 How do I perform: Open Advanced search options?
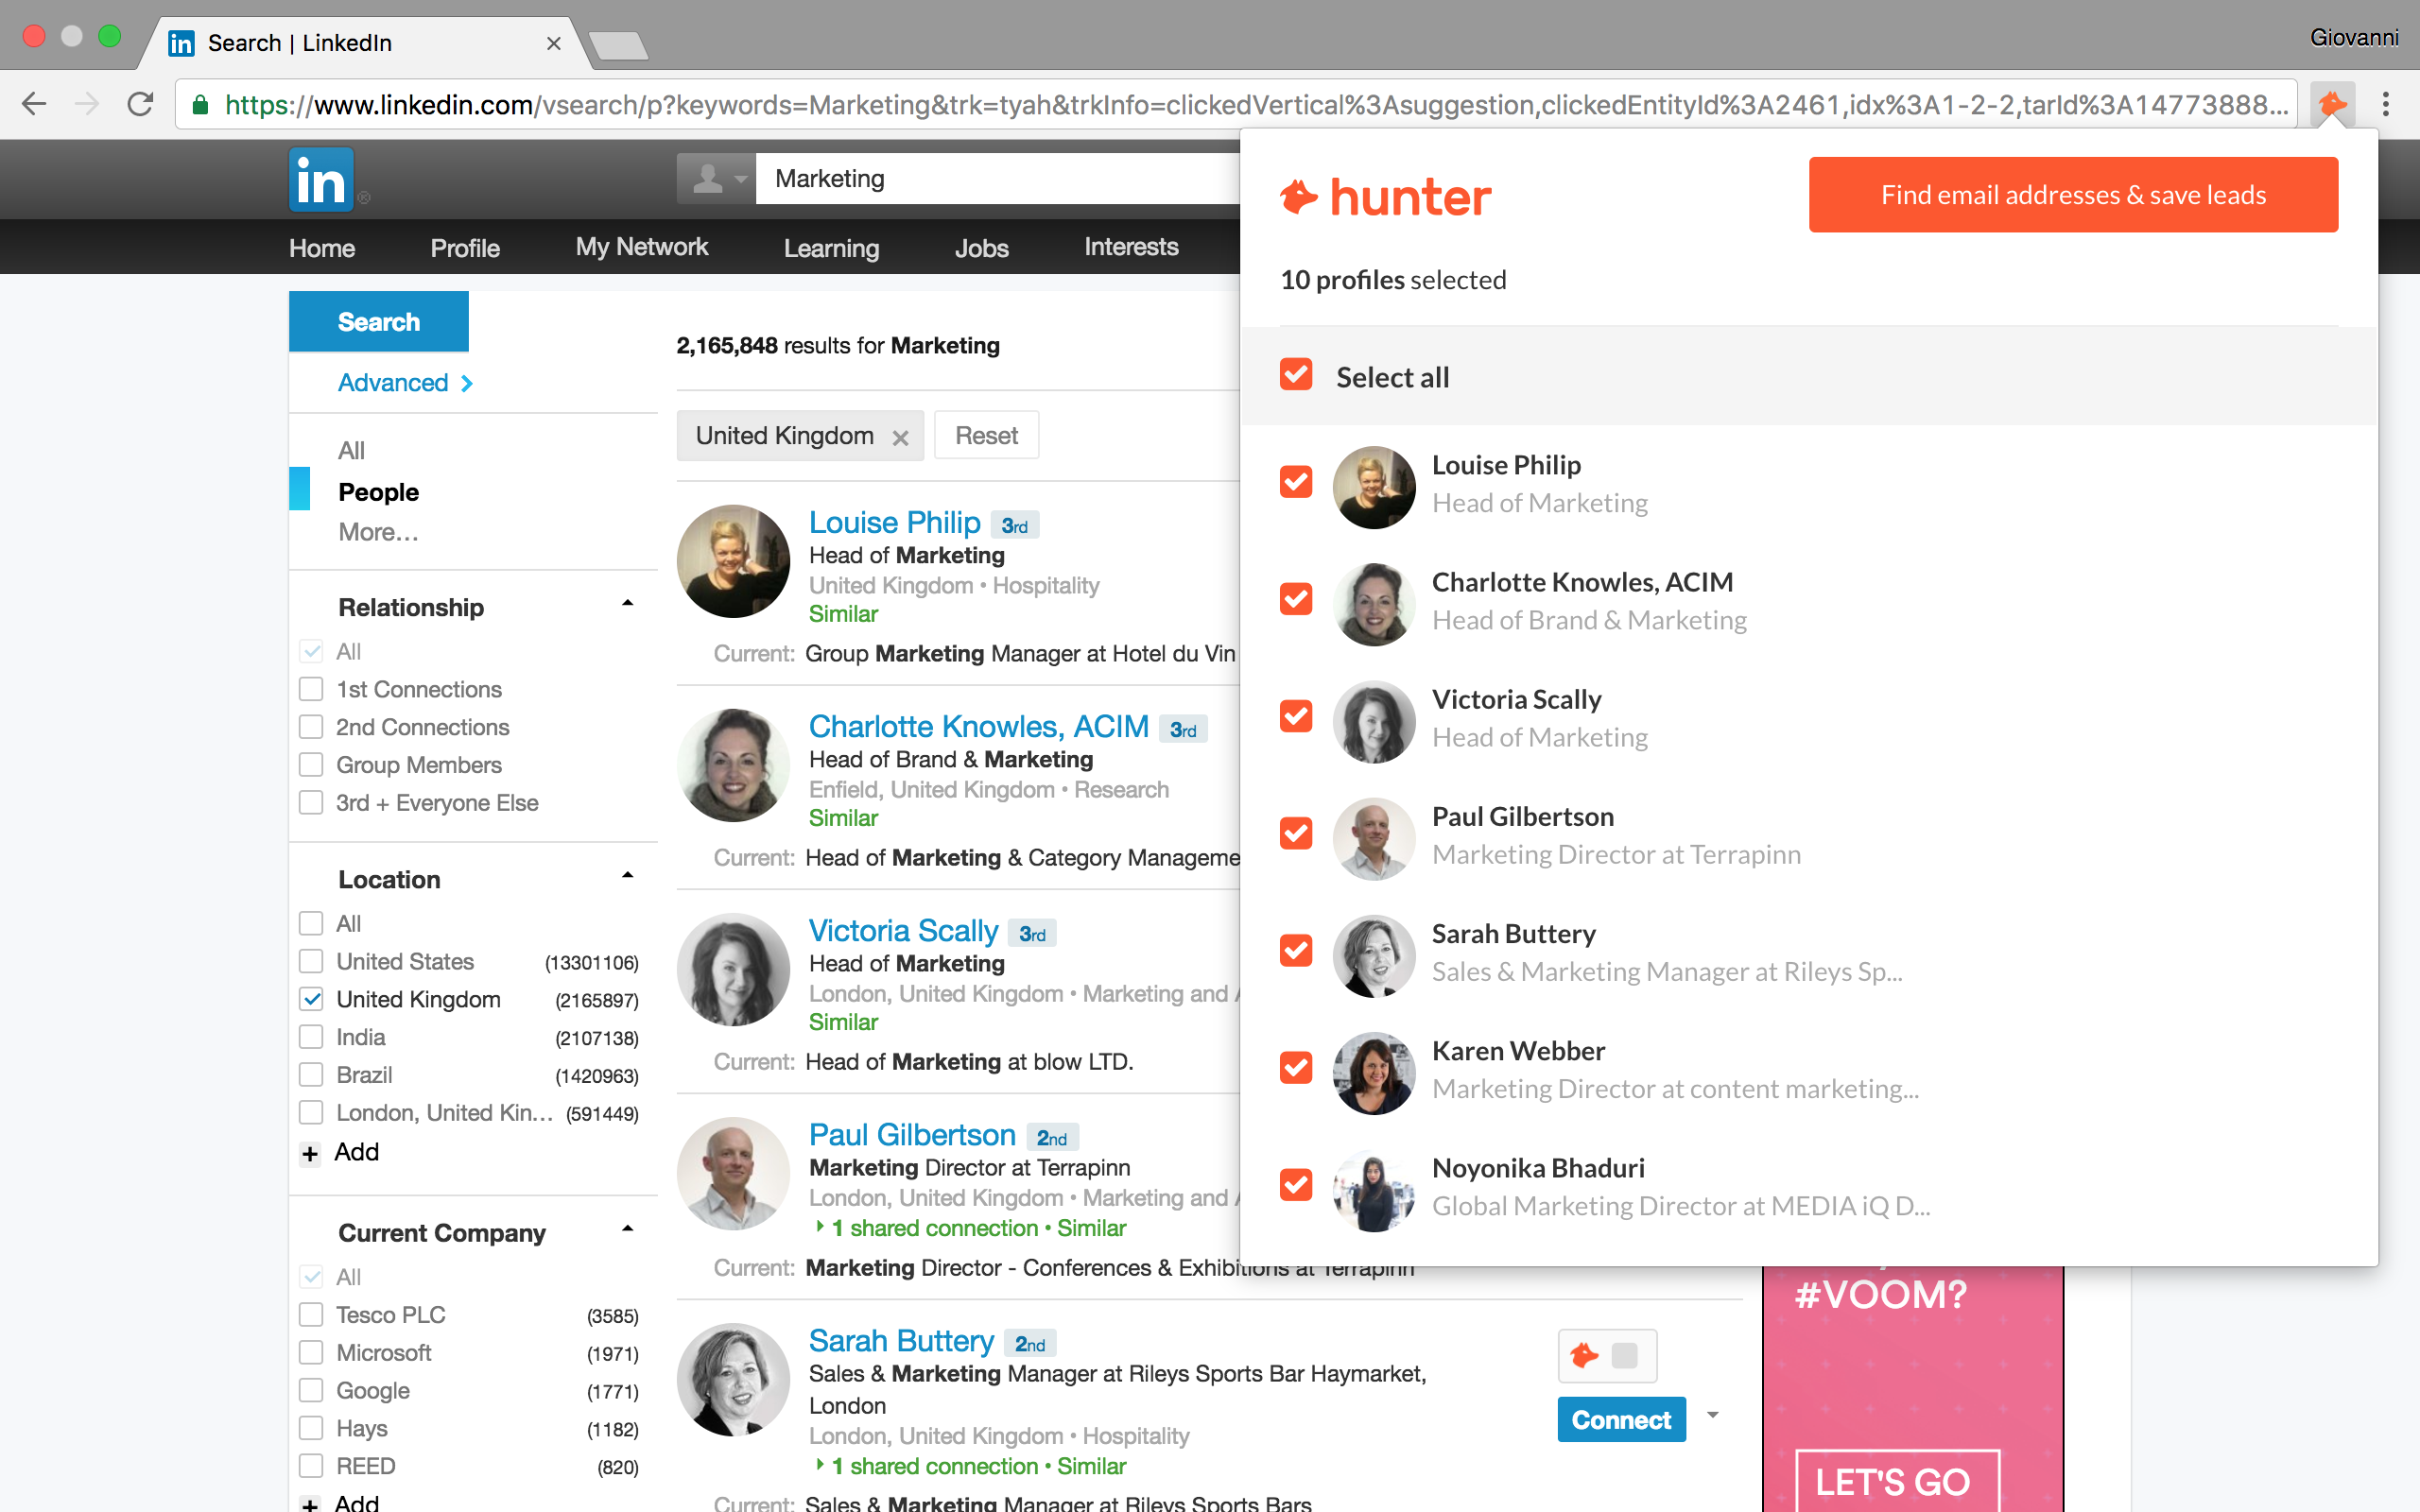pyautogui.click(x=405, y=383)
